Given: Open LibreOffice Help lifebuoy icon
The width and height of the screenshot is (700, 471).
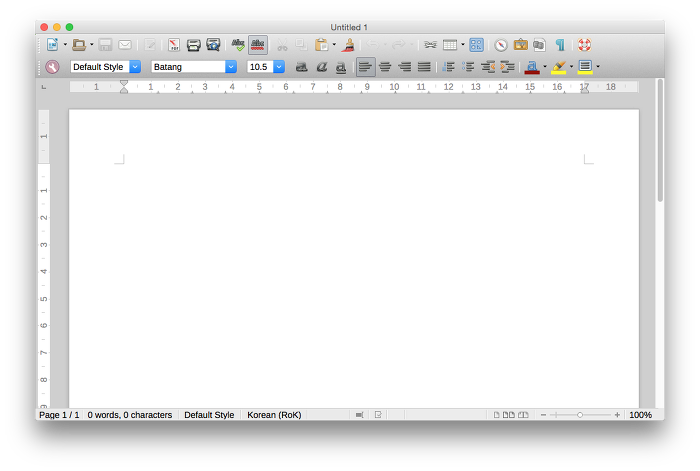Looking at the screenshot, I should point(584,45).
